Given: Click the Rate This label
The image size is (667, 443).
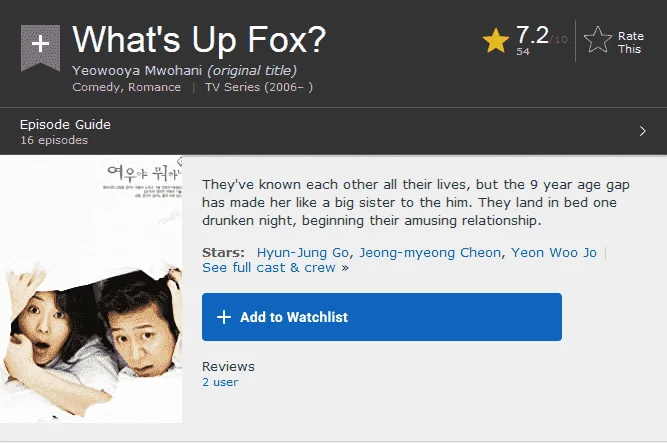Looking at the screenshot, I should (x=630, y=43).
